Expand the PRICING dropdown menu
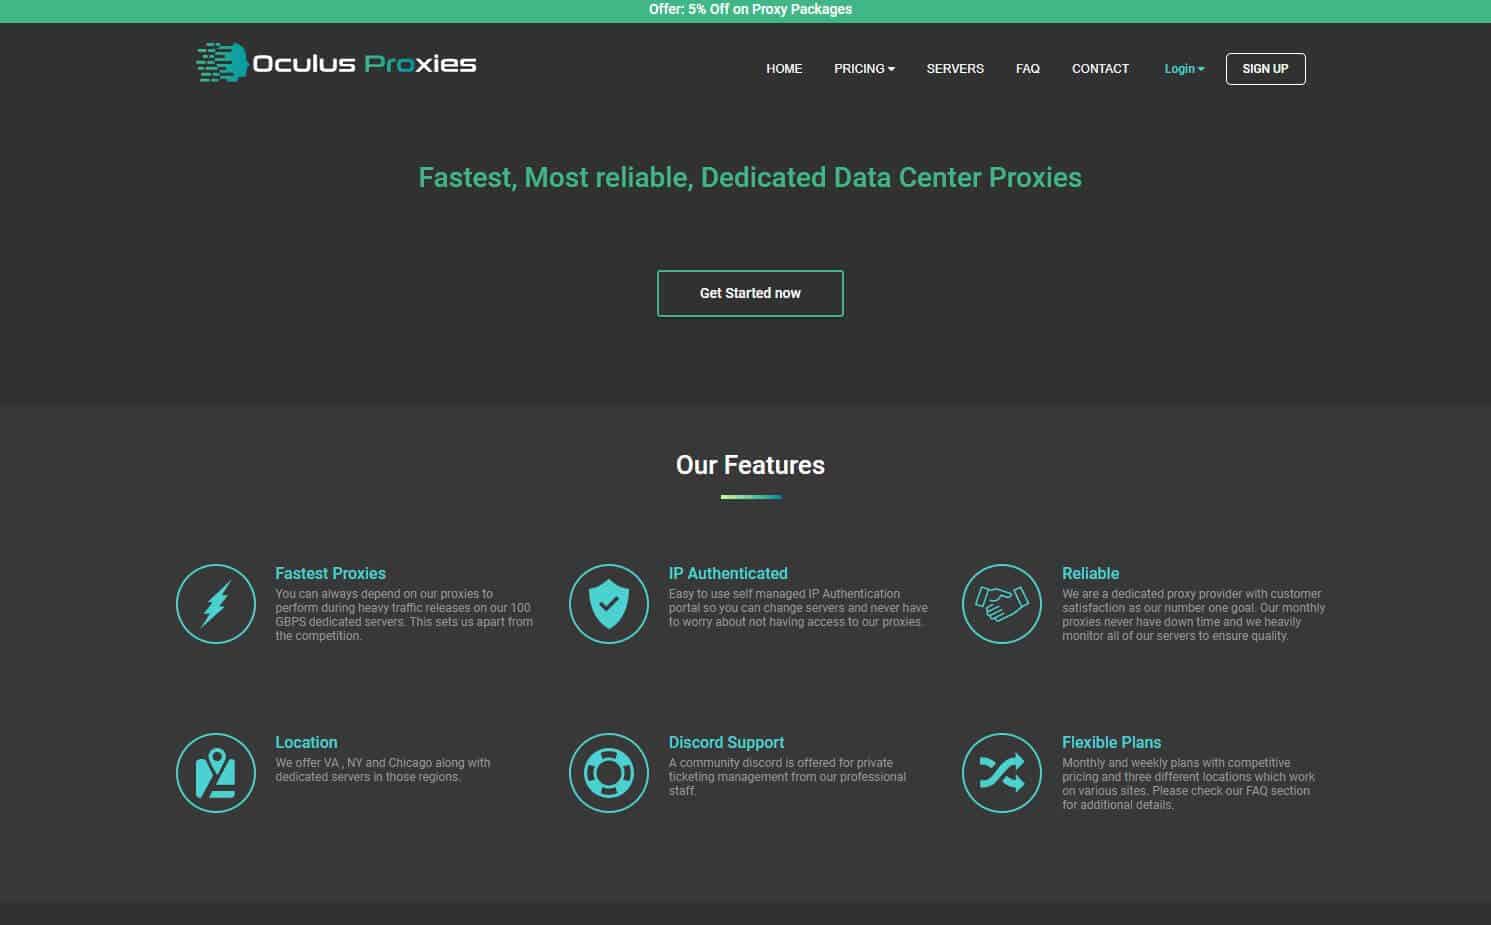This screenshot has width=1491, height=925. [864, 69]
